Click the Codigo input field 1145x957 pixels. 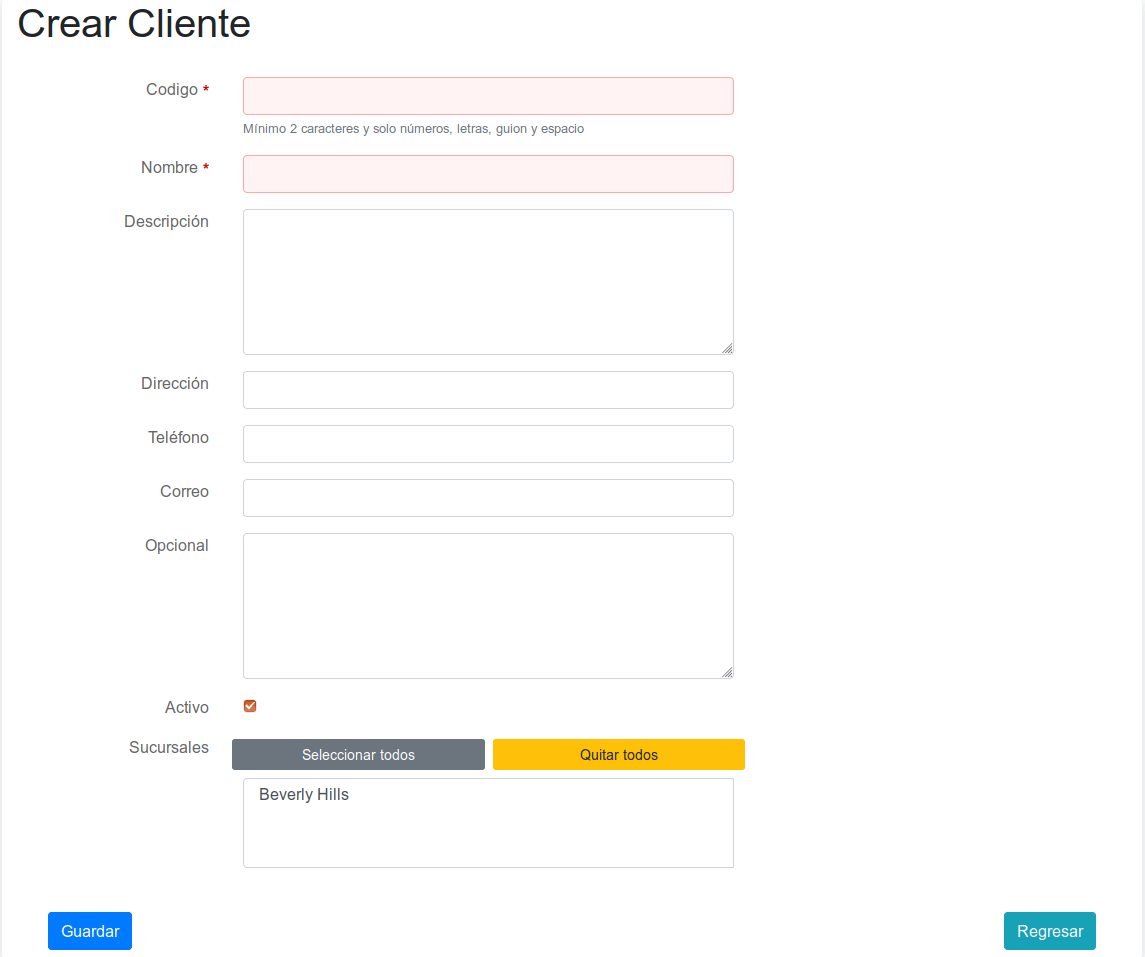tap(488, 96)
